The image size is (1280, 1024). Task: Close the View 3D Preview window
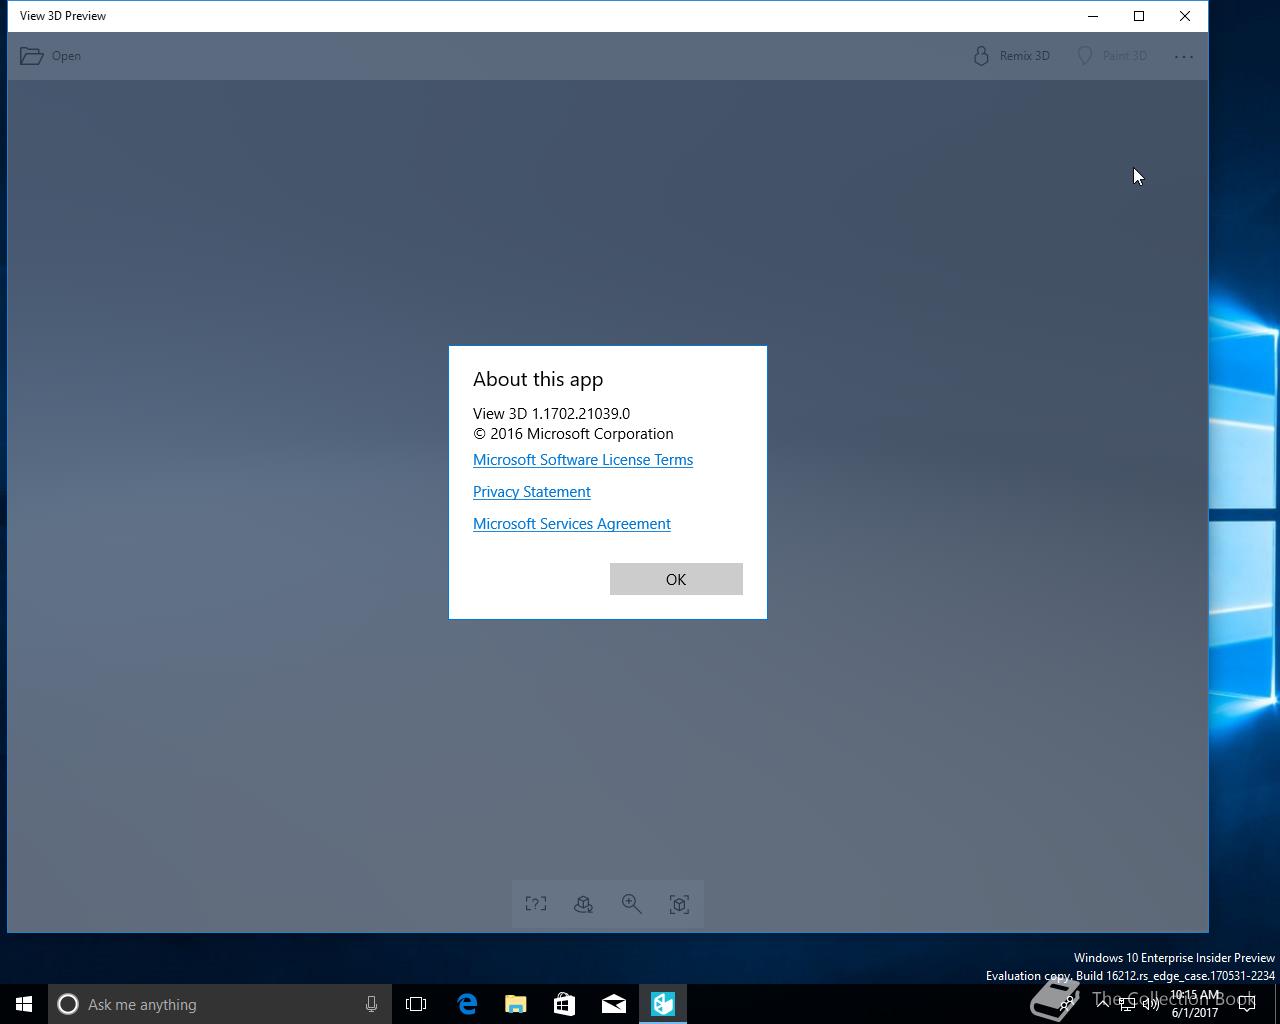1185,16
